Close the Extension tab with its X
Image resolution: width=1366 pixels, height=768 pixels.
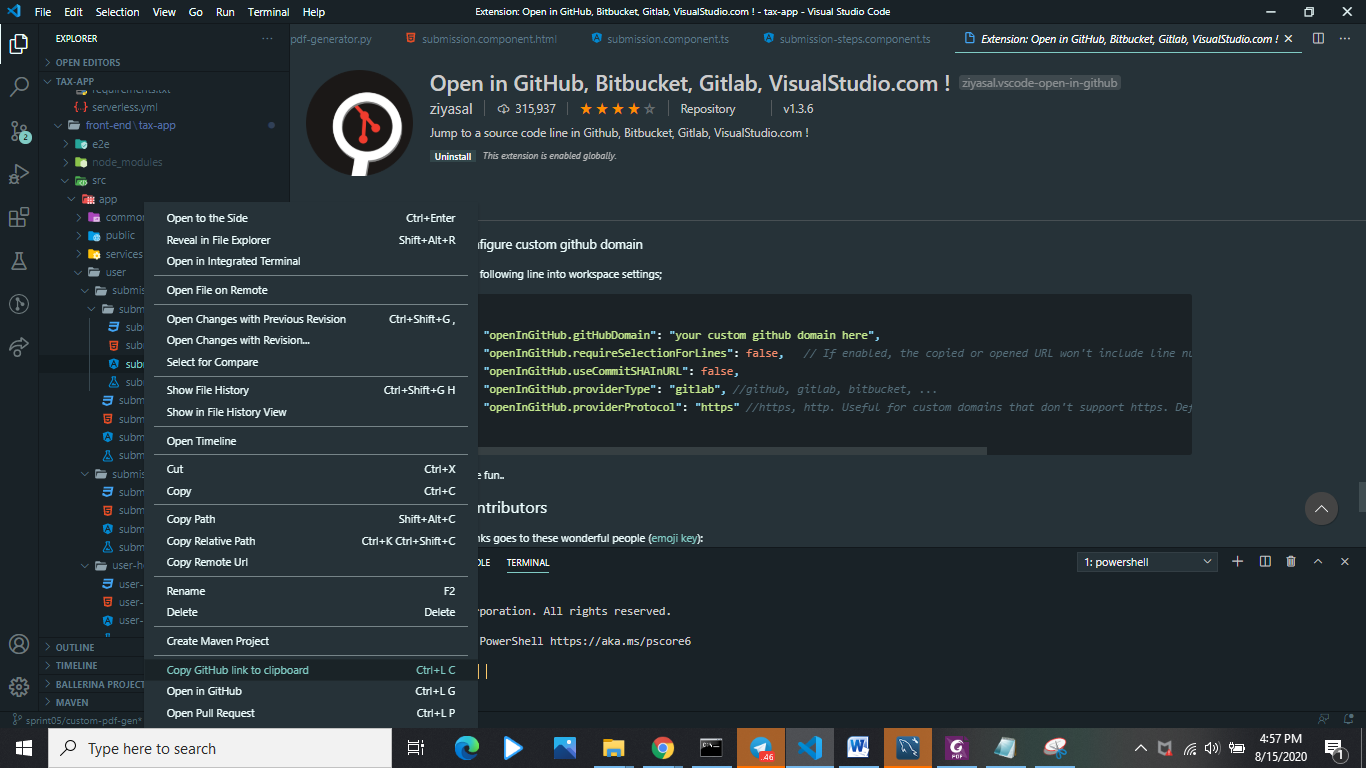point(1288,39)
